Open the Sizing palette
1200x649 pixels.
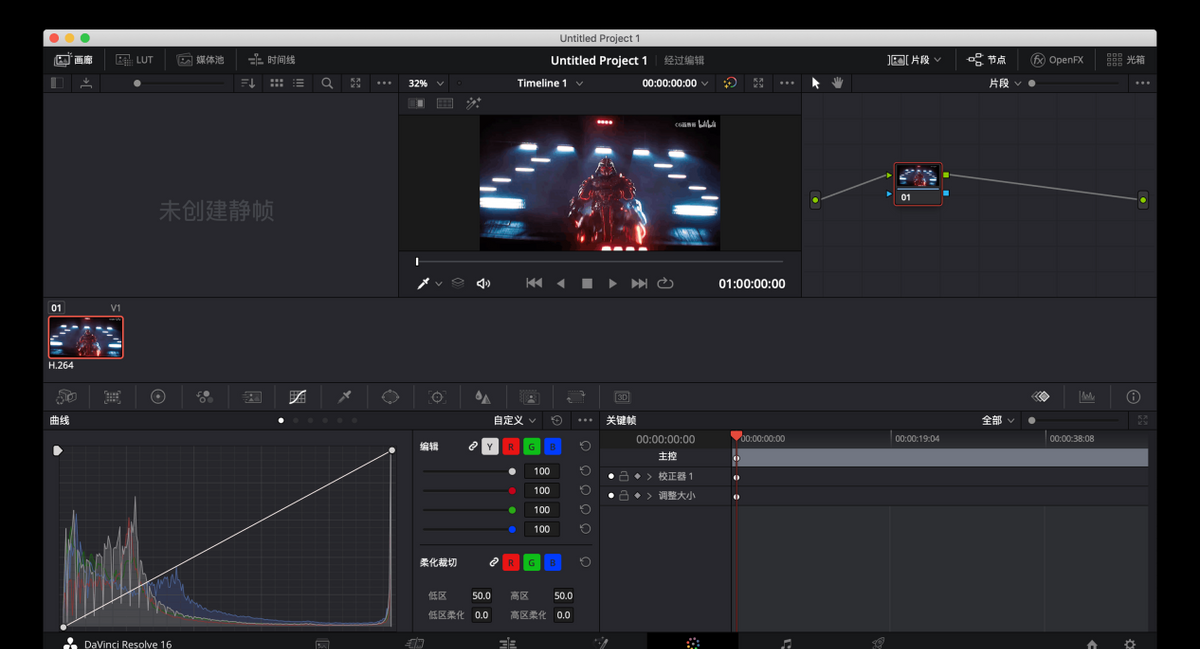click(x=576, y=397)
